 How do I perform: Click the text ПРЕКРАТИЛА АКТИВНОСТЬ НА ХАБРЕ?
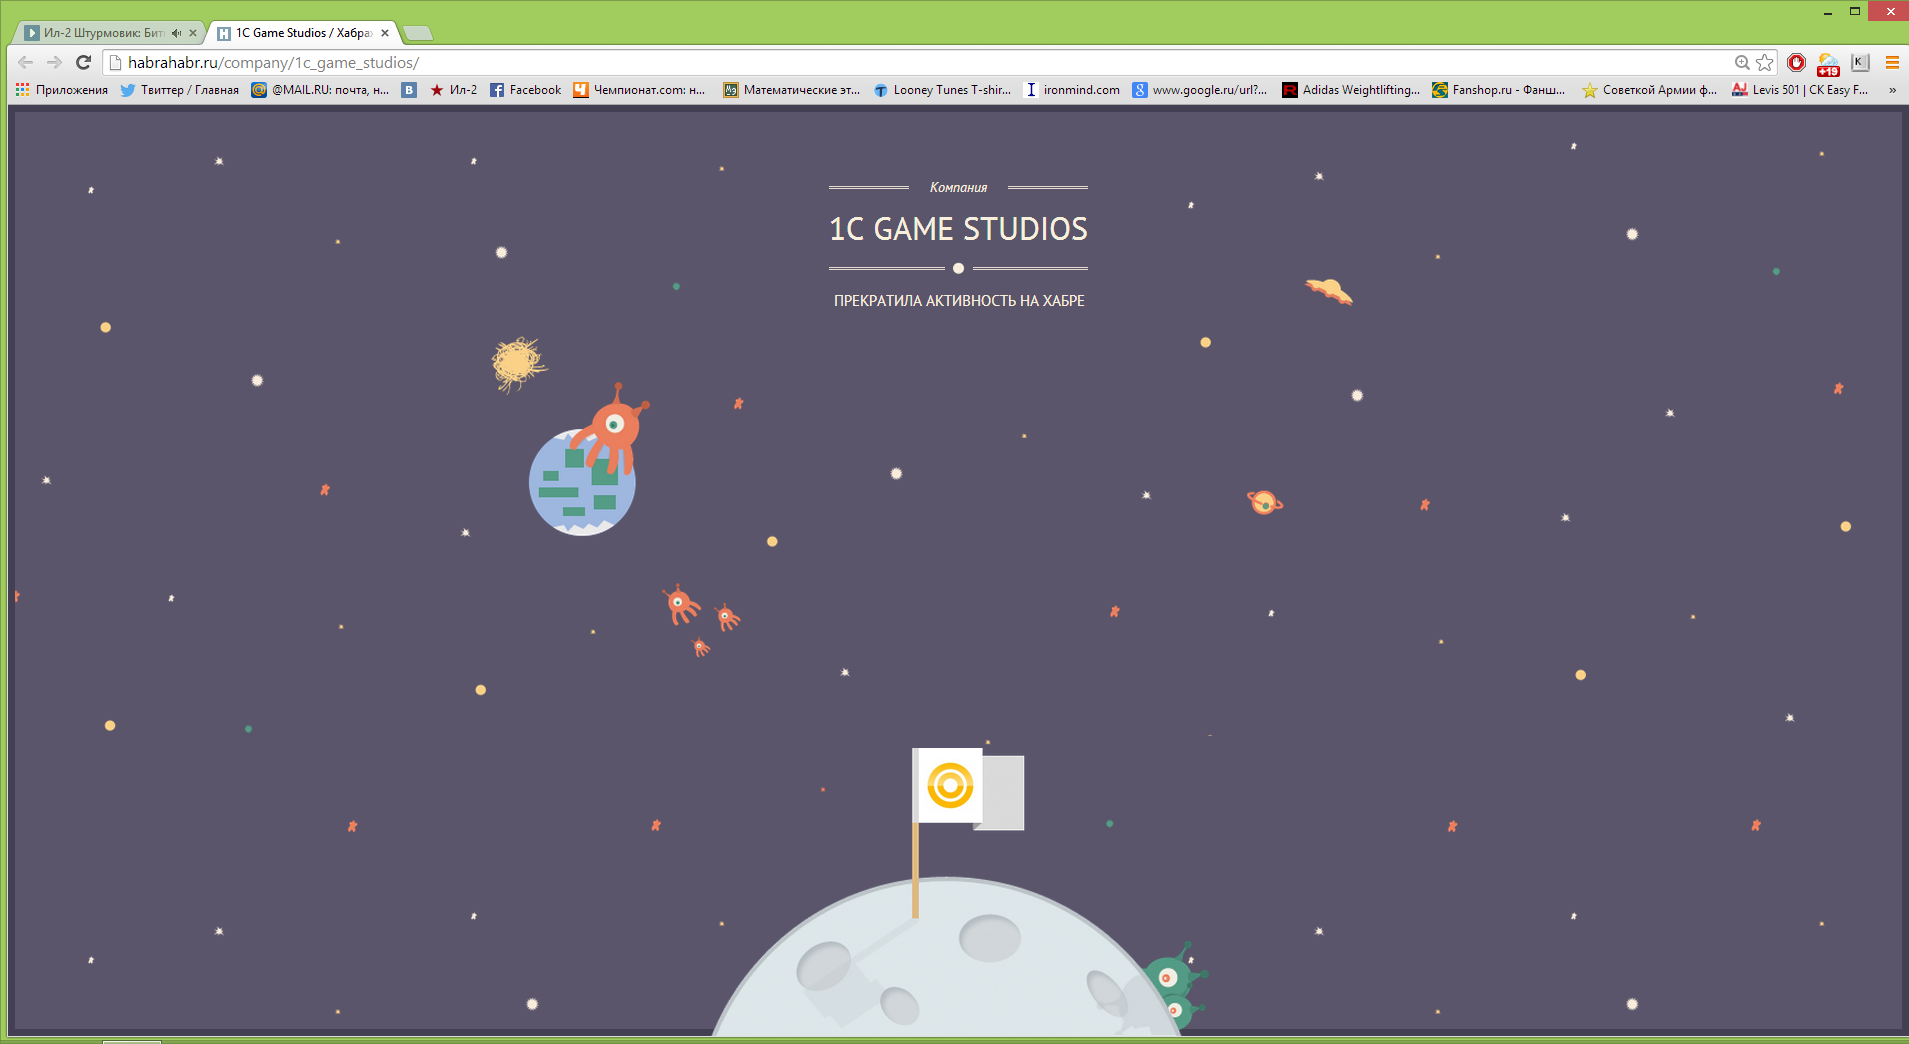959,301
